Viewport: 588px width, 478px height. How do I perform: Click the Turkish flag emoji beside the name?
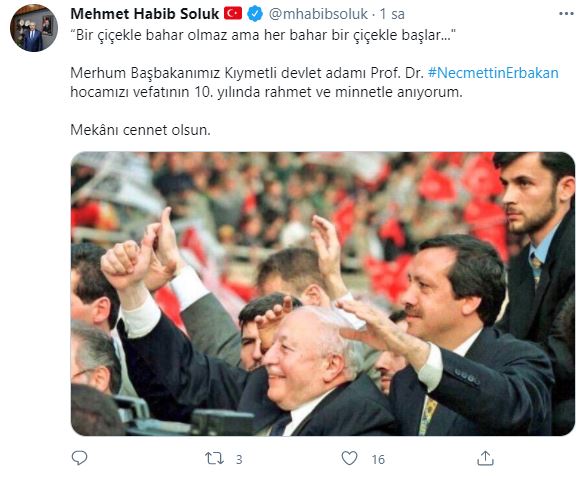tap(233, 13)
